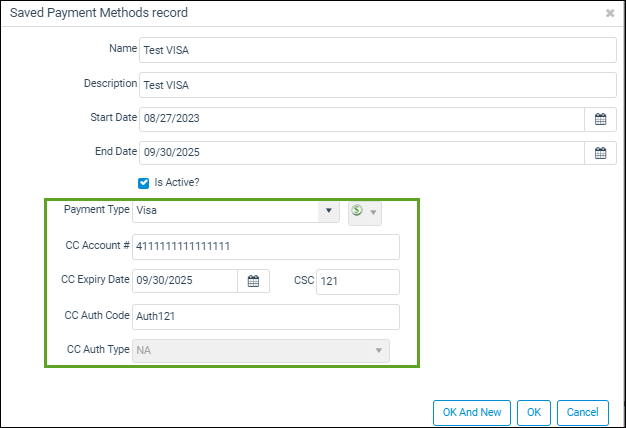Click the green dollar payment icon

358,212
